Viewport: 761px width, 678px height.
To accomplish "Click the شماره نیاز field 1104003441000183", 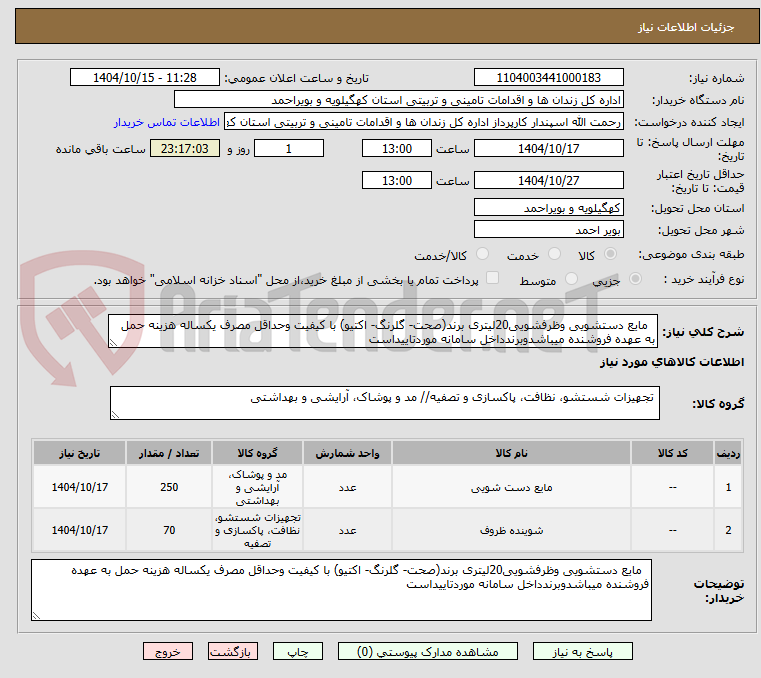I will click(548, 78).
